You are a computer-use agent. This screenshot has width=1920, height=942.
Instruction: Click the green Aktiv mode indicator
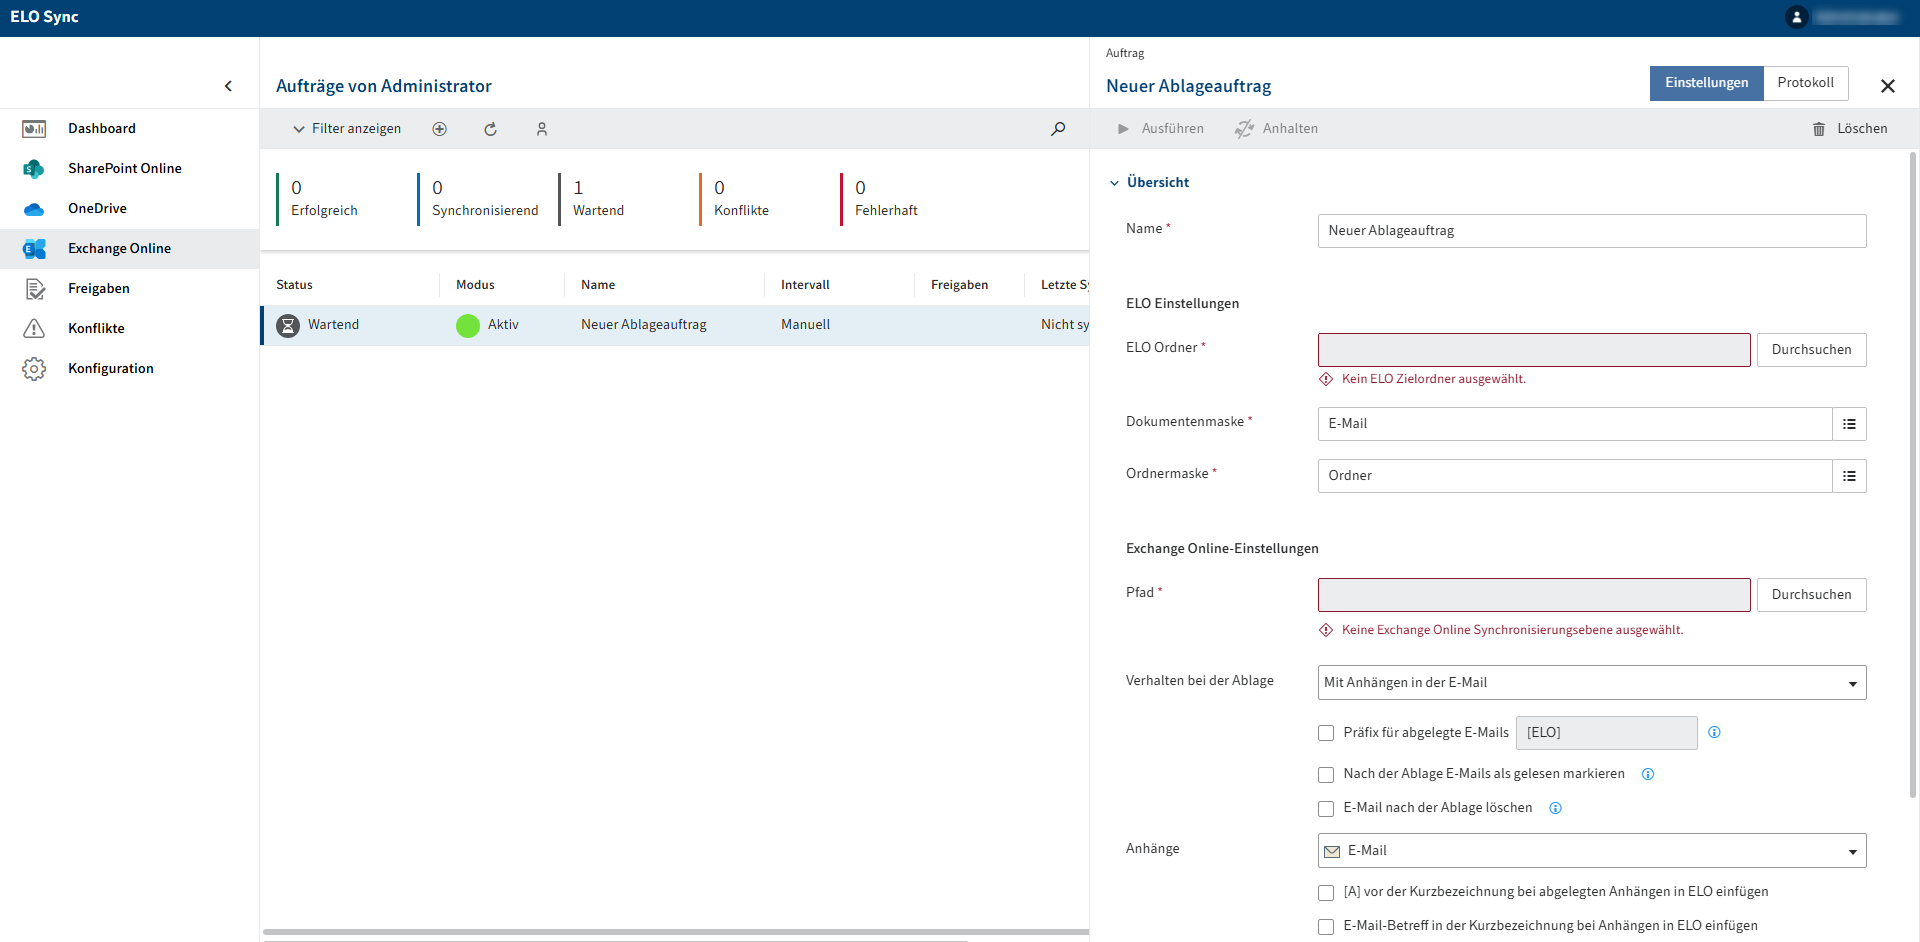point(468,326)
